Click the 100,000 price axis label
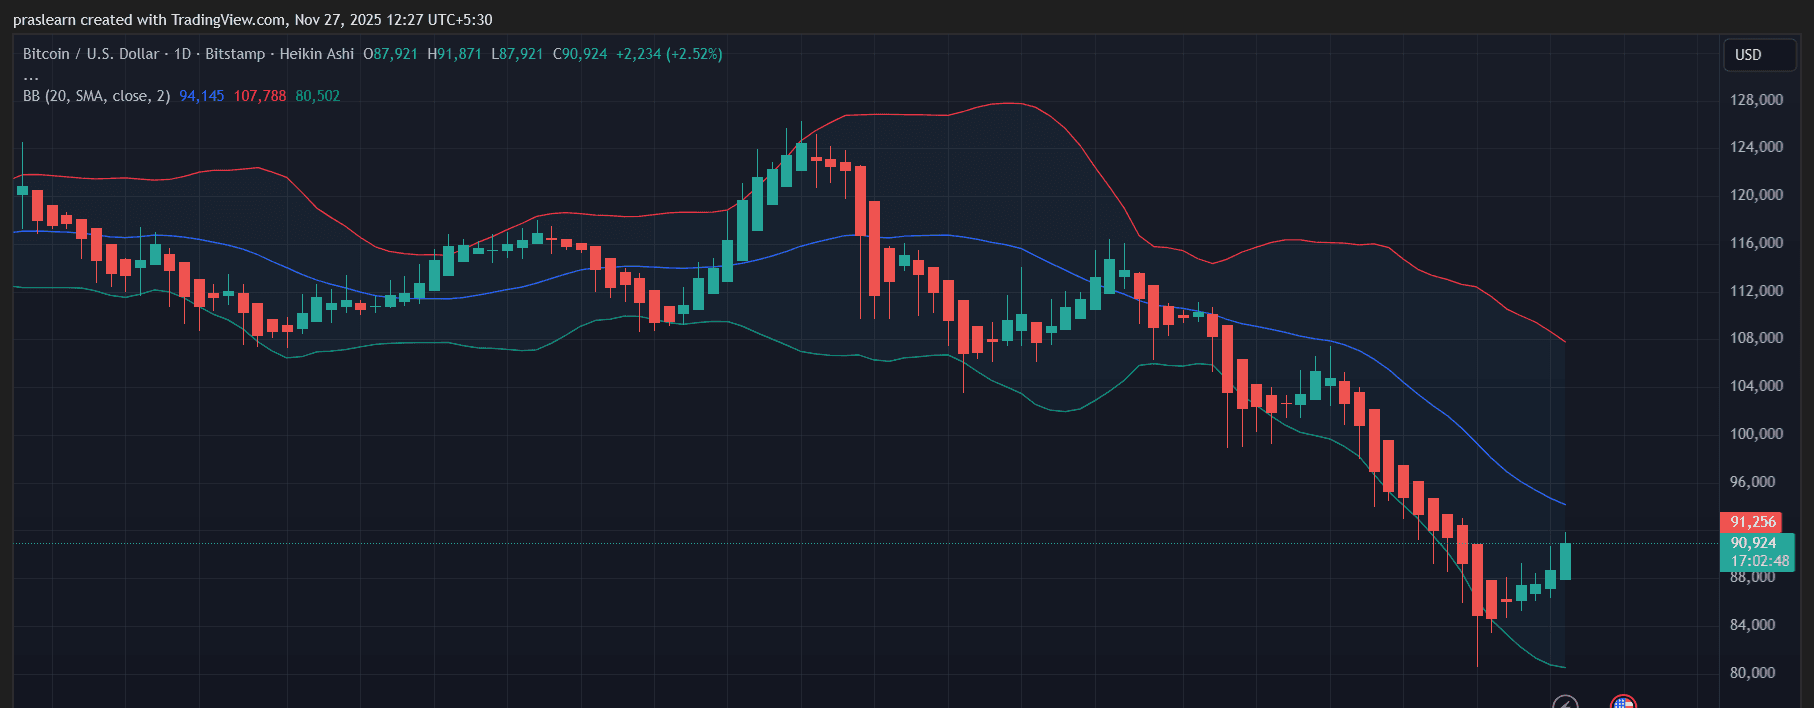1814x708 pixels. pos(1756,434)
